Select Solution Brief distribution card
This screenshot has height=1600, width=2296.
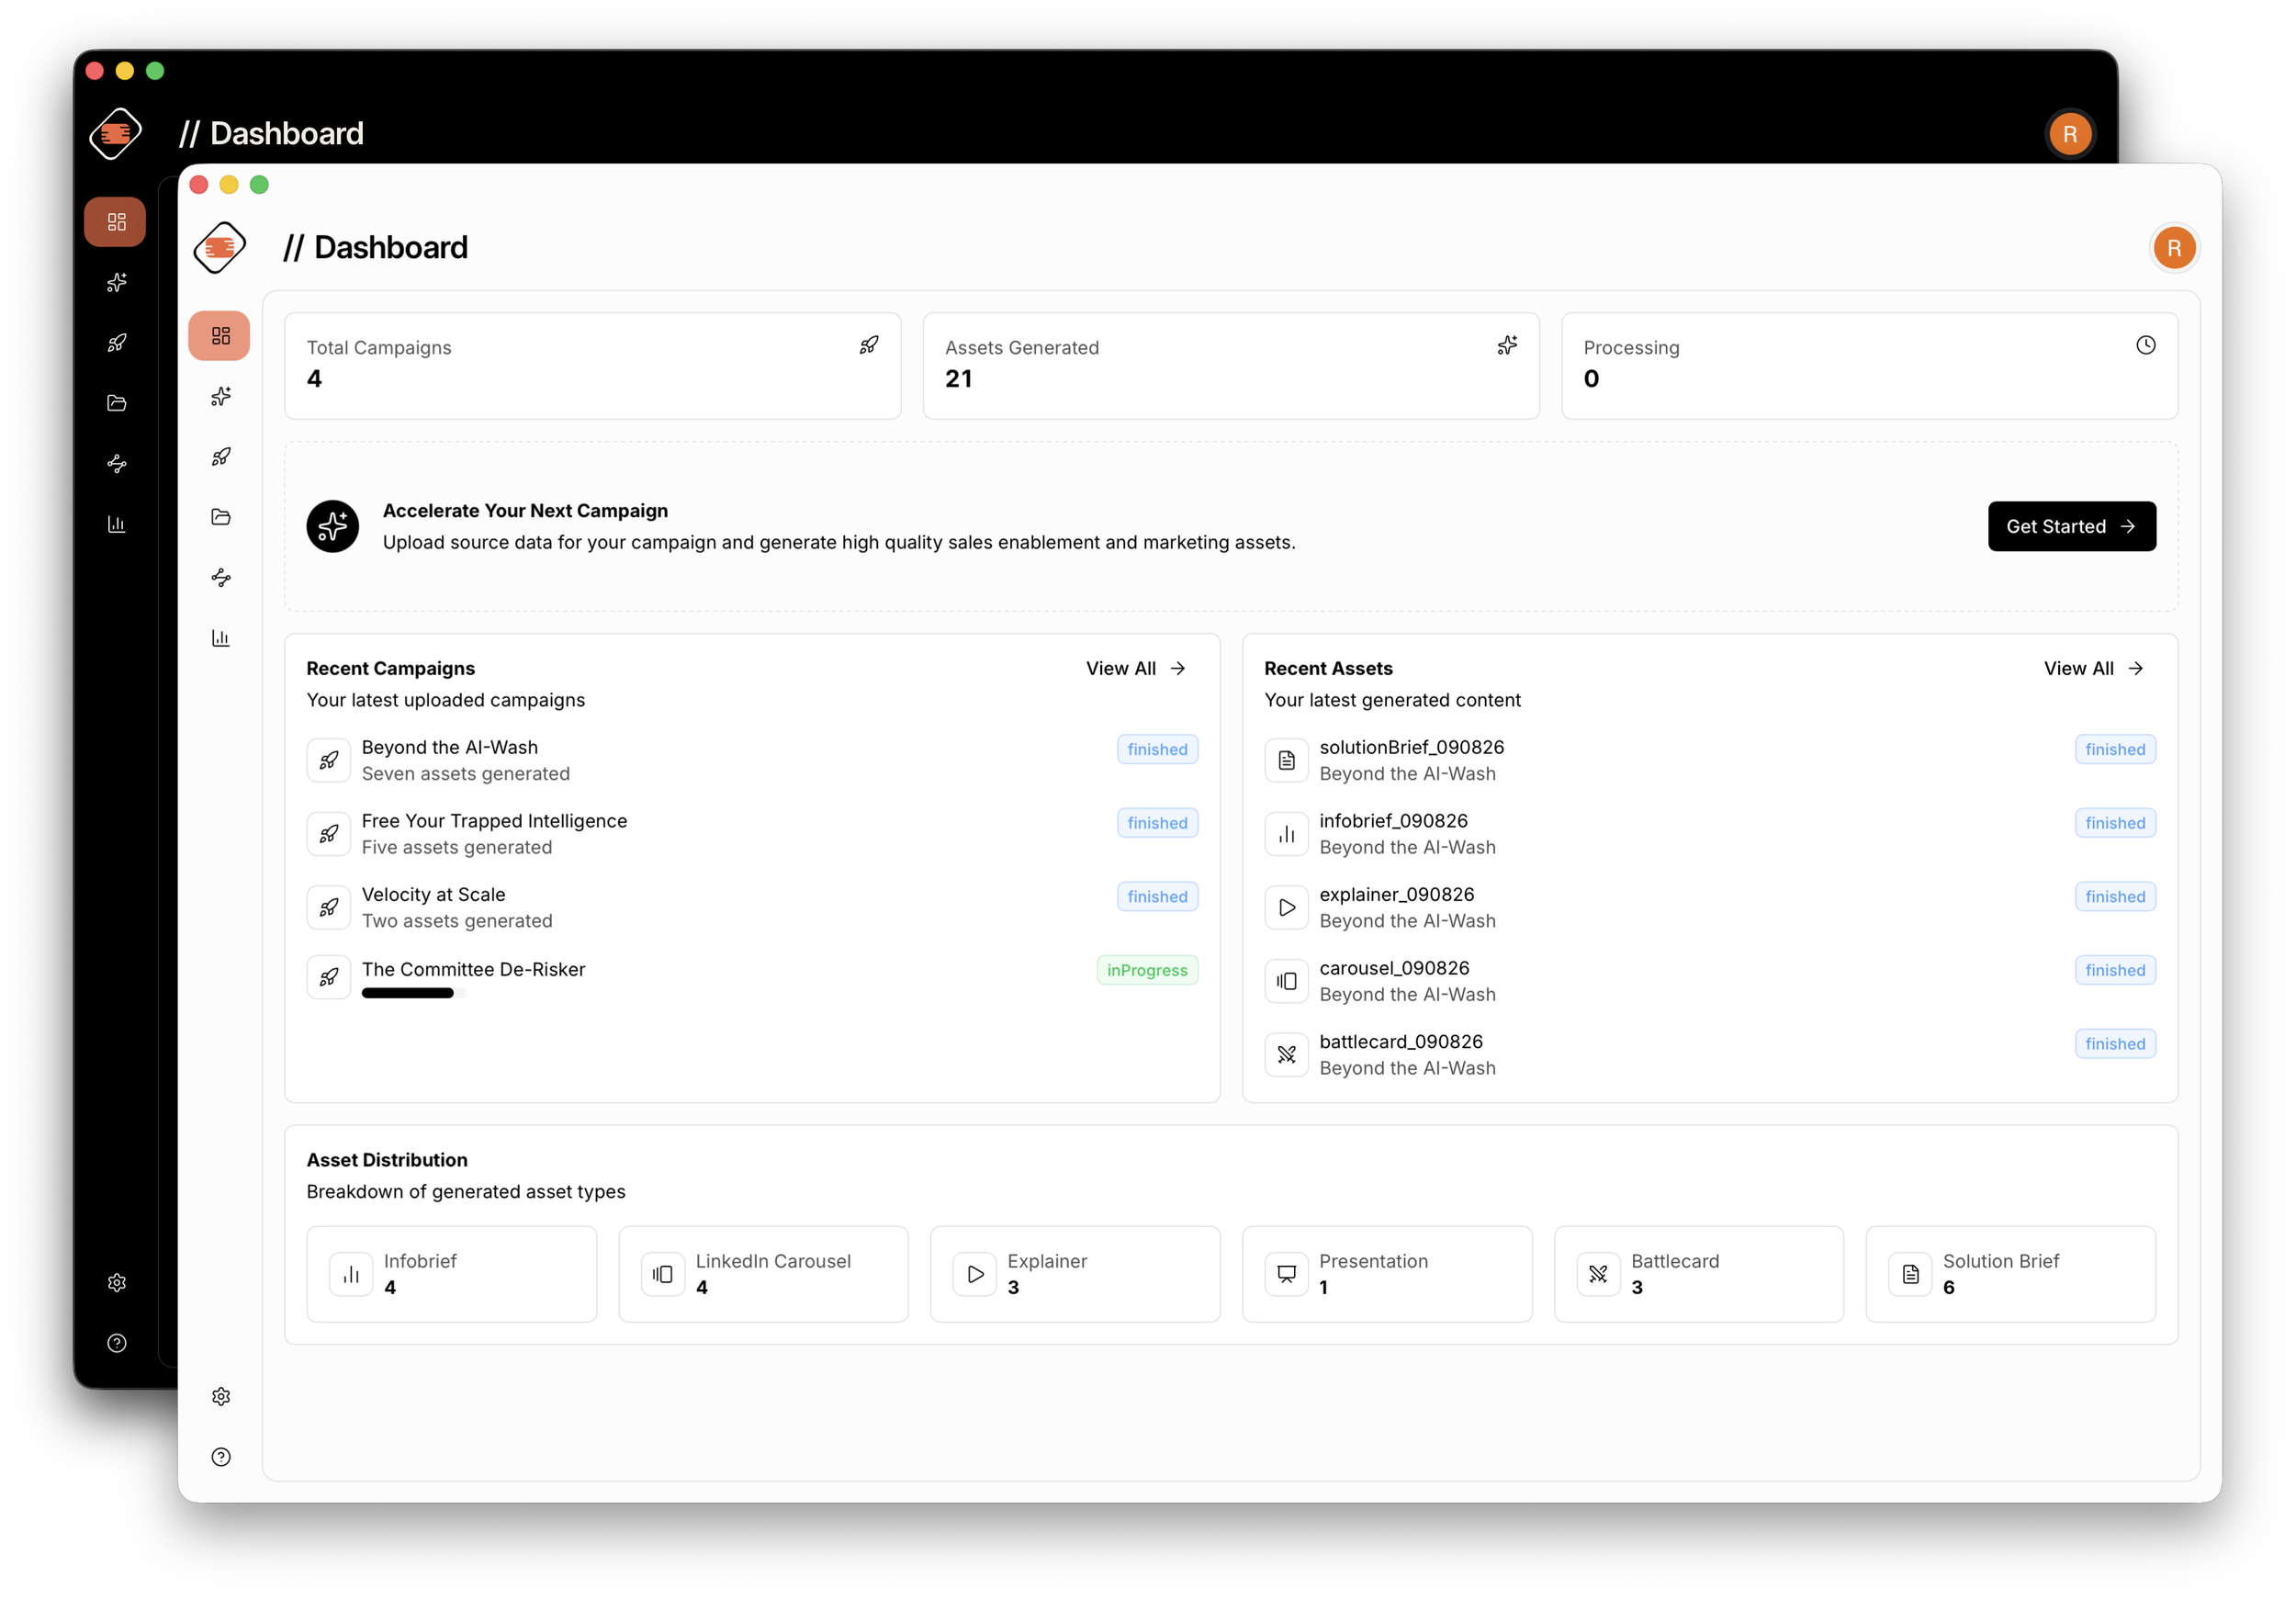point(2011,1275)
